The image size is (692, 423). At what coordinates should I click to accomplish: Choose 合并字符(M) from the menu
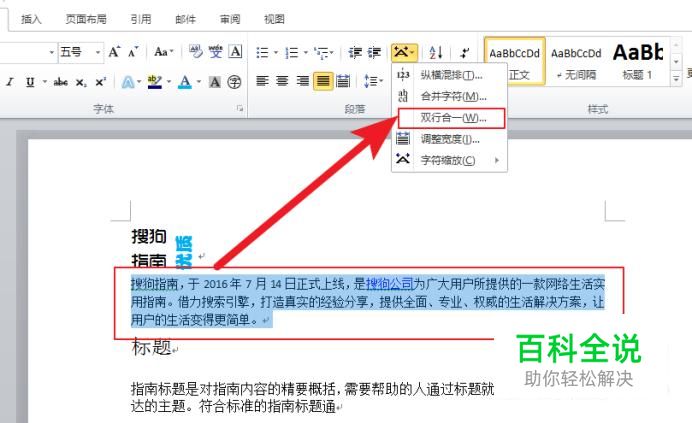point(449,96)
